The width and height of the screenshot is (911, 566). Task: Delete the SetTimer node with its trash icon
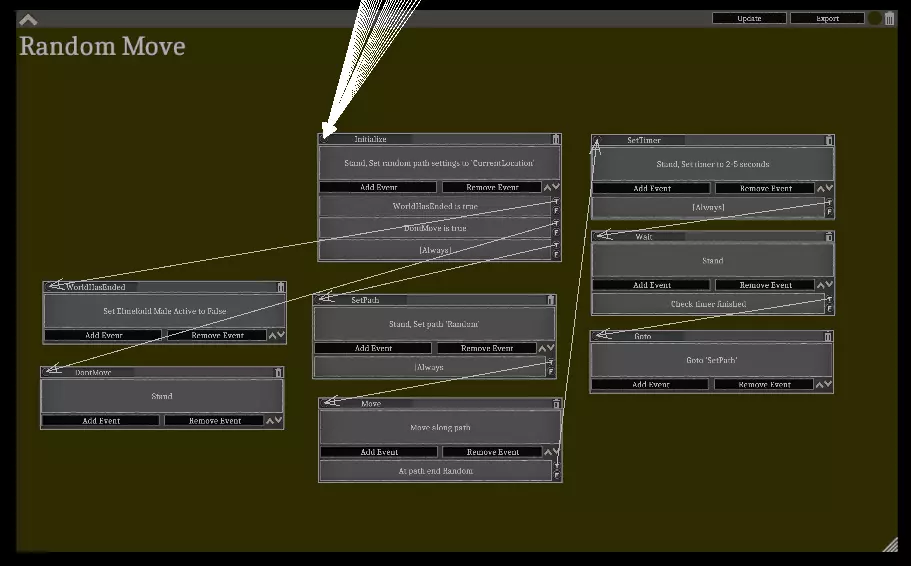(829, 140)
